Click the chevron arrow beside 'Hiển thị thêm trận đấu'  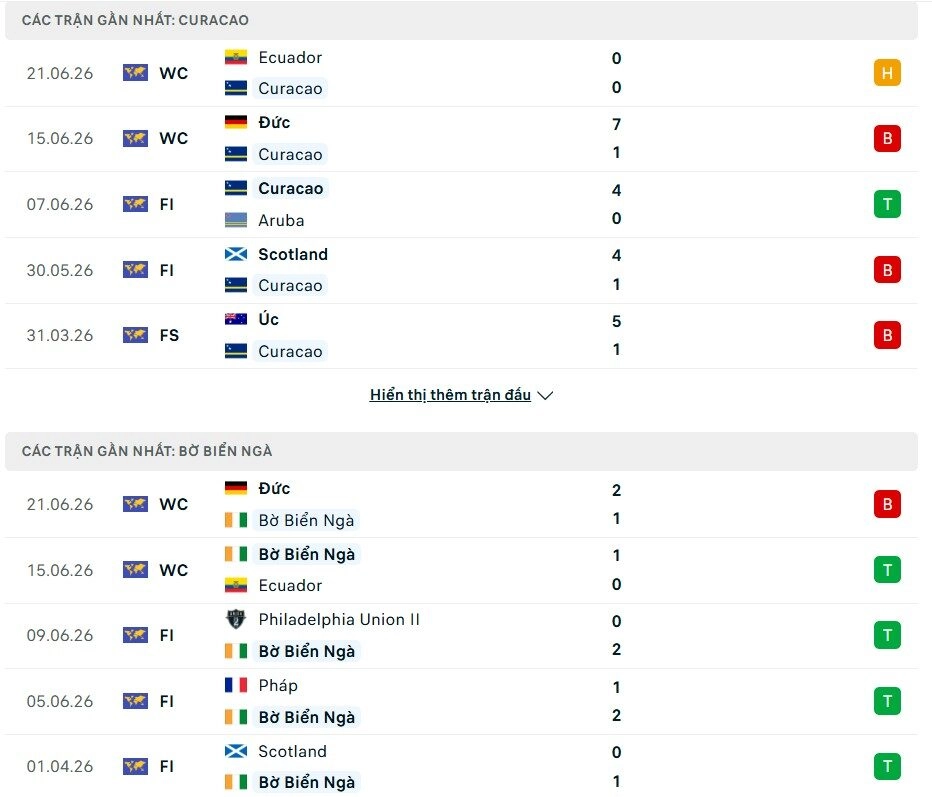click(545, 395)
